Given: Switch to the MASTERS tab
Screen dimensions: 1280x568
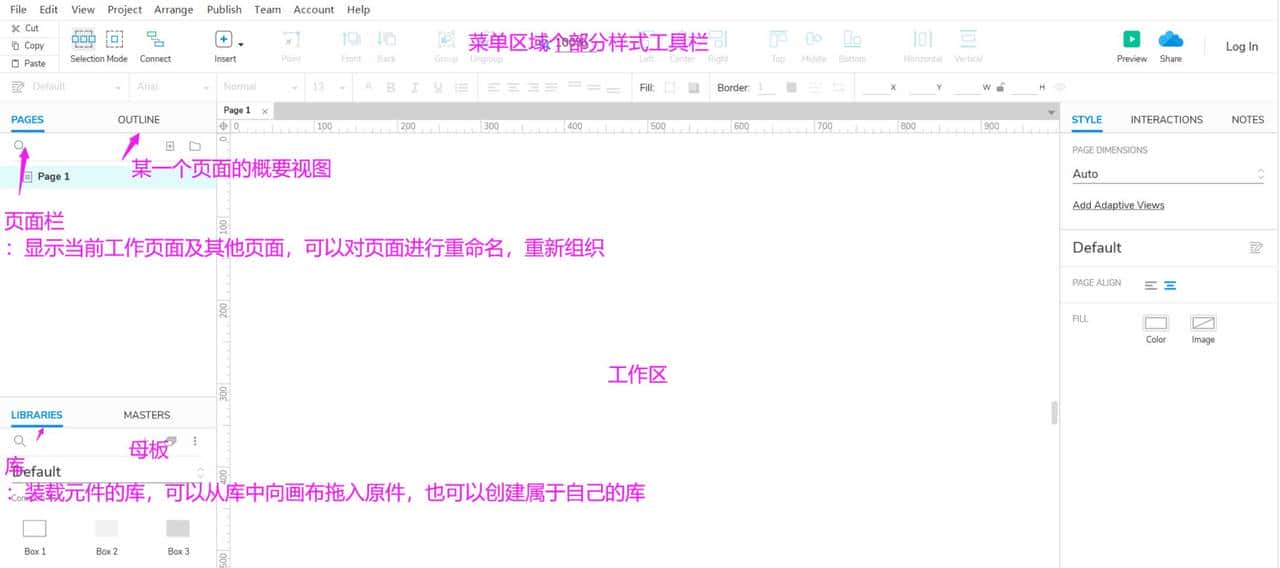Looking at the screenshot, I should (x=147, y=415).
